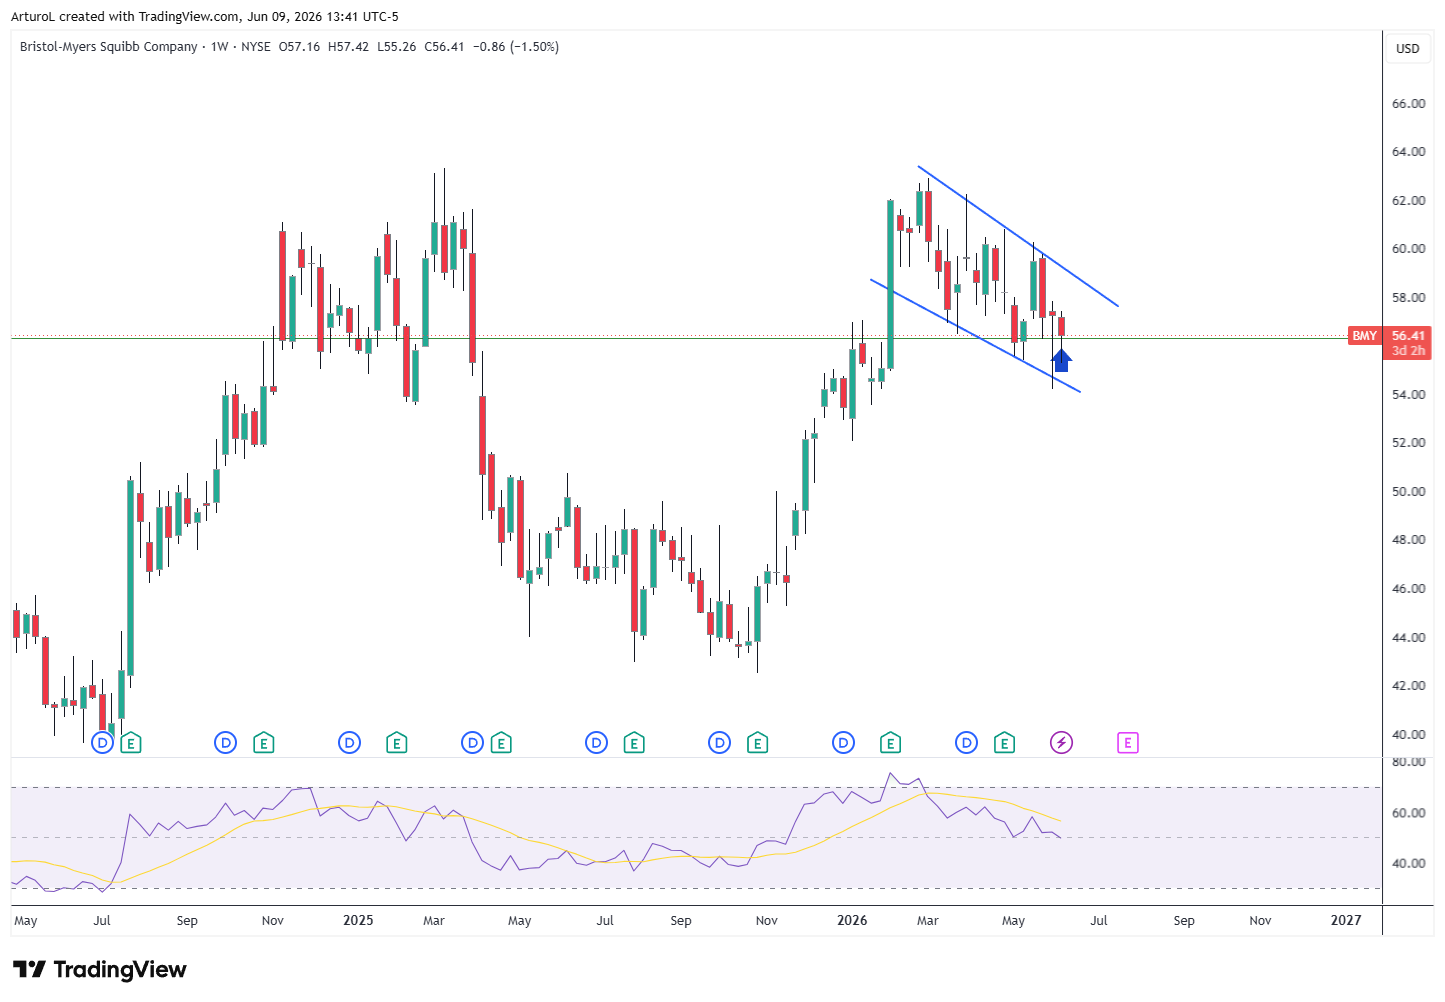This screenshot has height=1002, width=1445.
Task: Open the pink upcoming earnings E marker
Action: 1128,743
